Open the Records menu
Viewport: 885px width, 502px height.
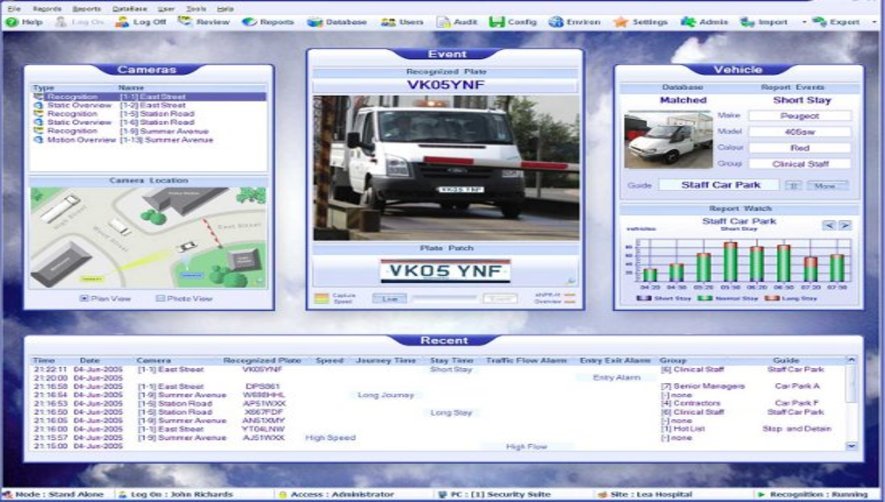(x=46, y=7)
